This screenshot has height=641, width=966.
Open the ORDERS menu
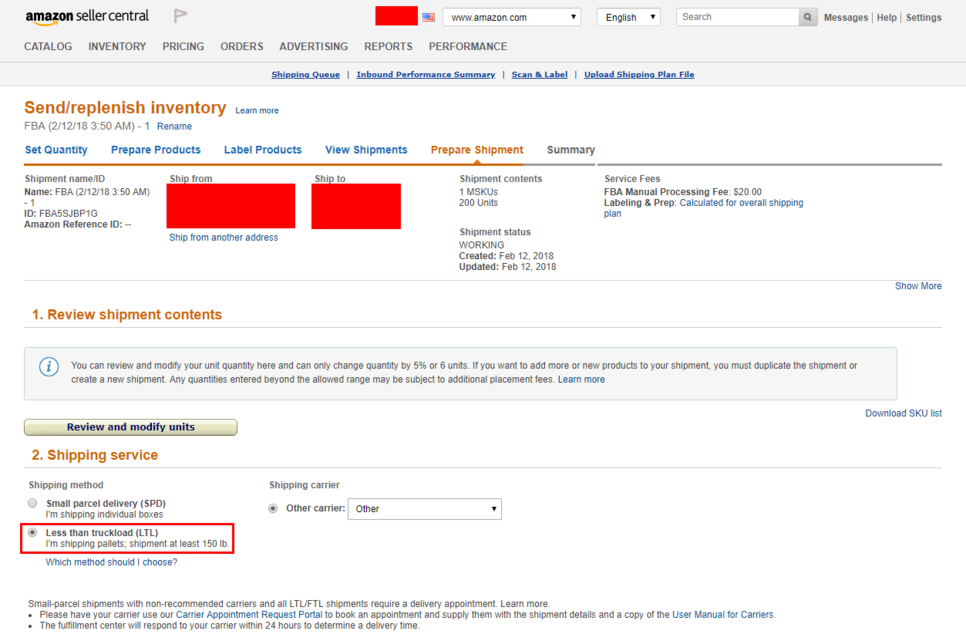point(242,46)
